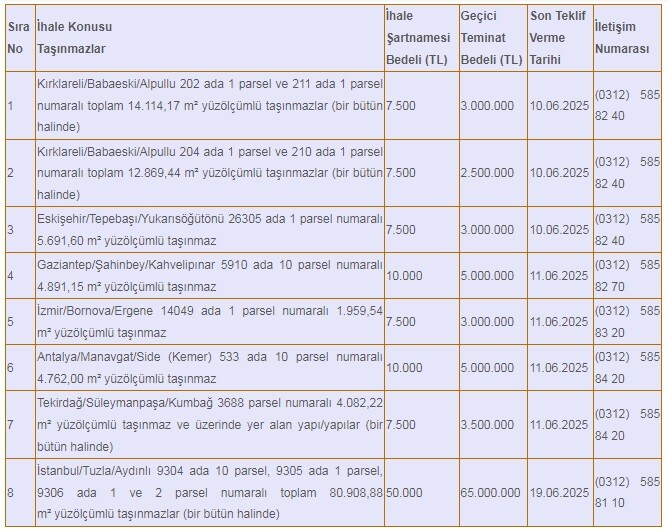The height and width of the screenshot is (532, 668).
Task: Click the 7.500 fee in İzmir row
Action: pyautogui.click(x=401, y=322)
